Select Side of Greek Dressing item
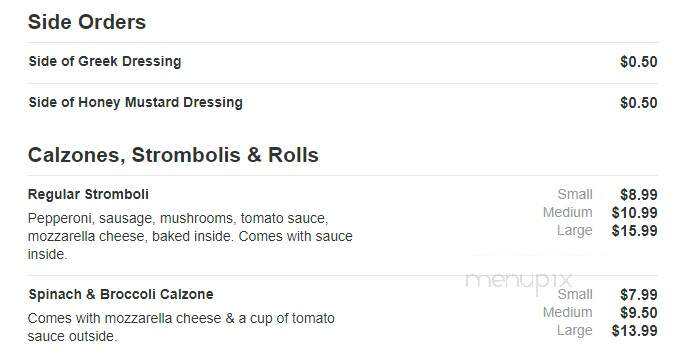The image size is (698, 363). click(105, 61)
